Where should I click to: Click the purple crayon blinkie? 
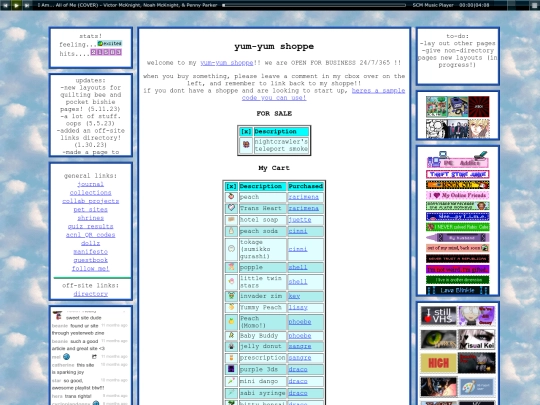click(x=457, y=238)
